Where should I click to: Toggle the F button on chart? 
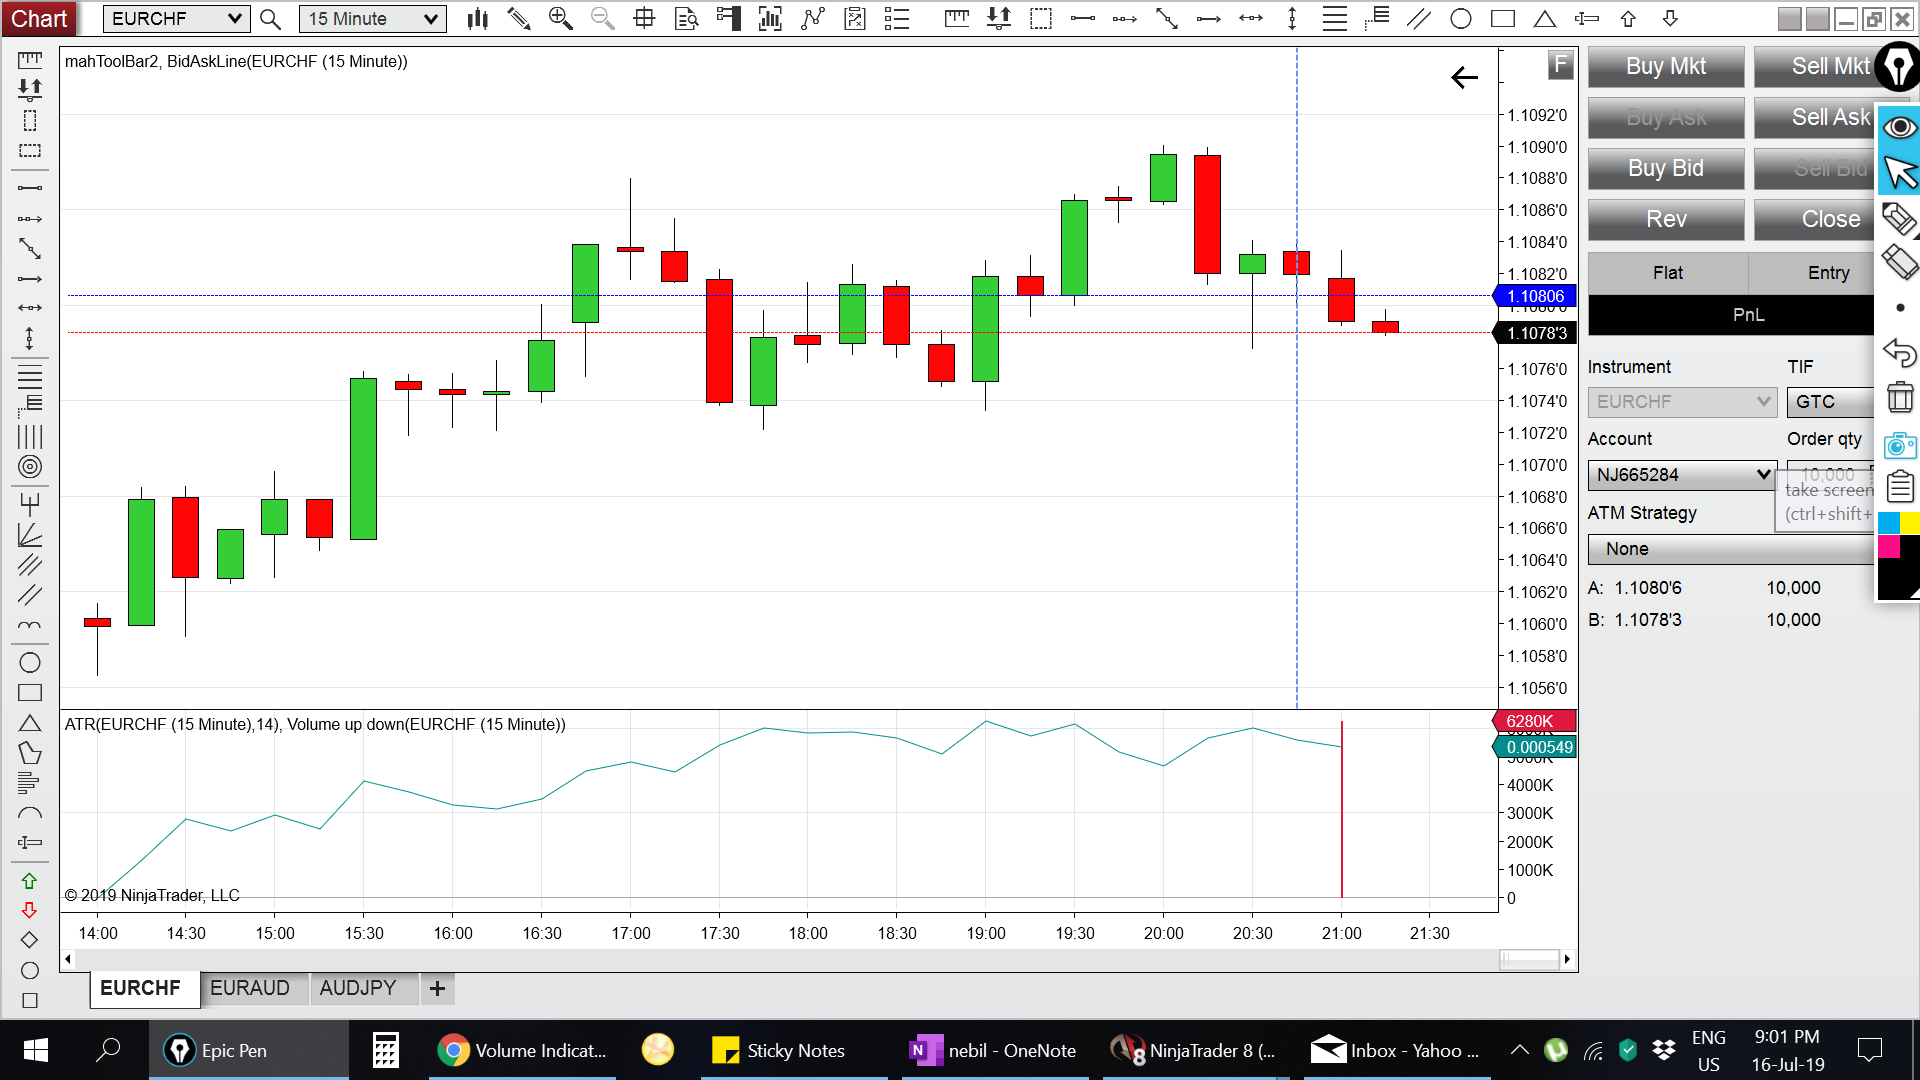pyautogui.click(x=1560, y=66)
